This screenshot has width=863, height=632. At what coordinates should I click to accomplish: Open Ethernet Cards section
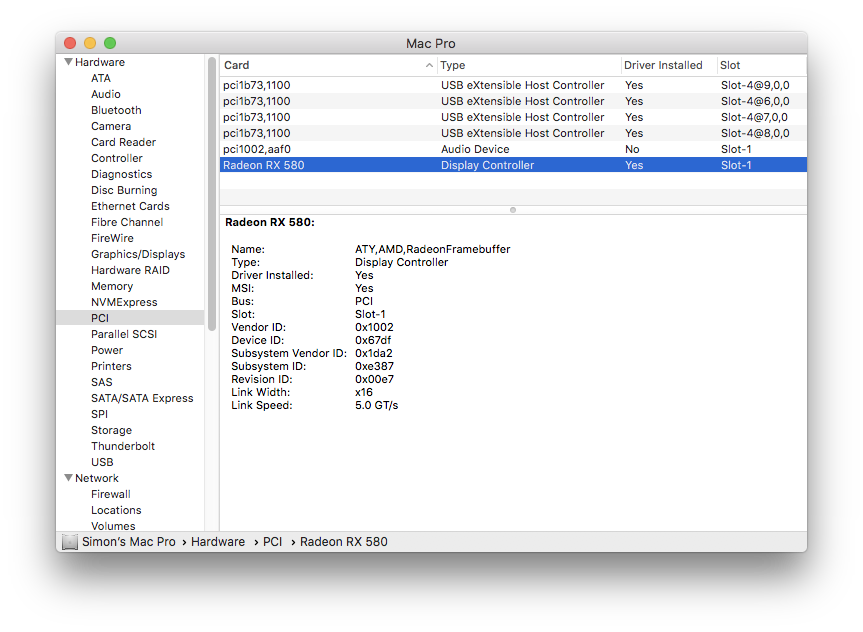[x=130, y=206]
